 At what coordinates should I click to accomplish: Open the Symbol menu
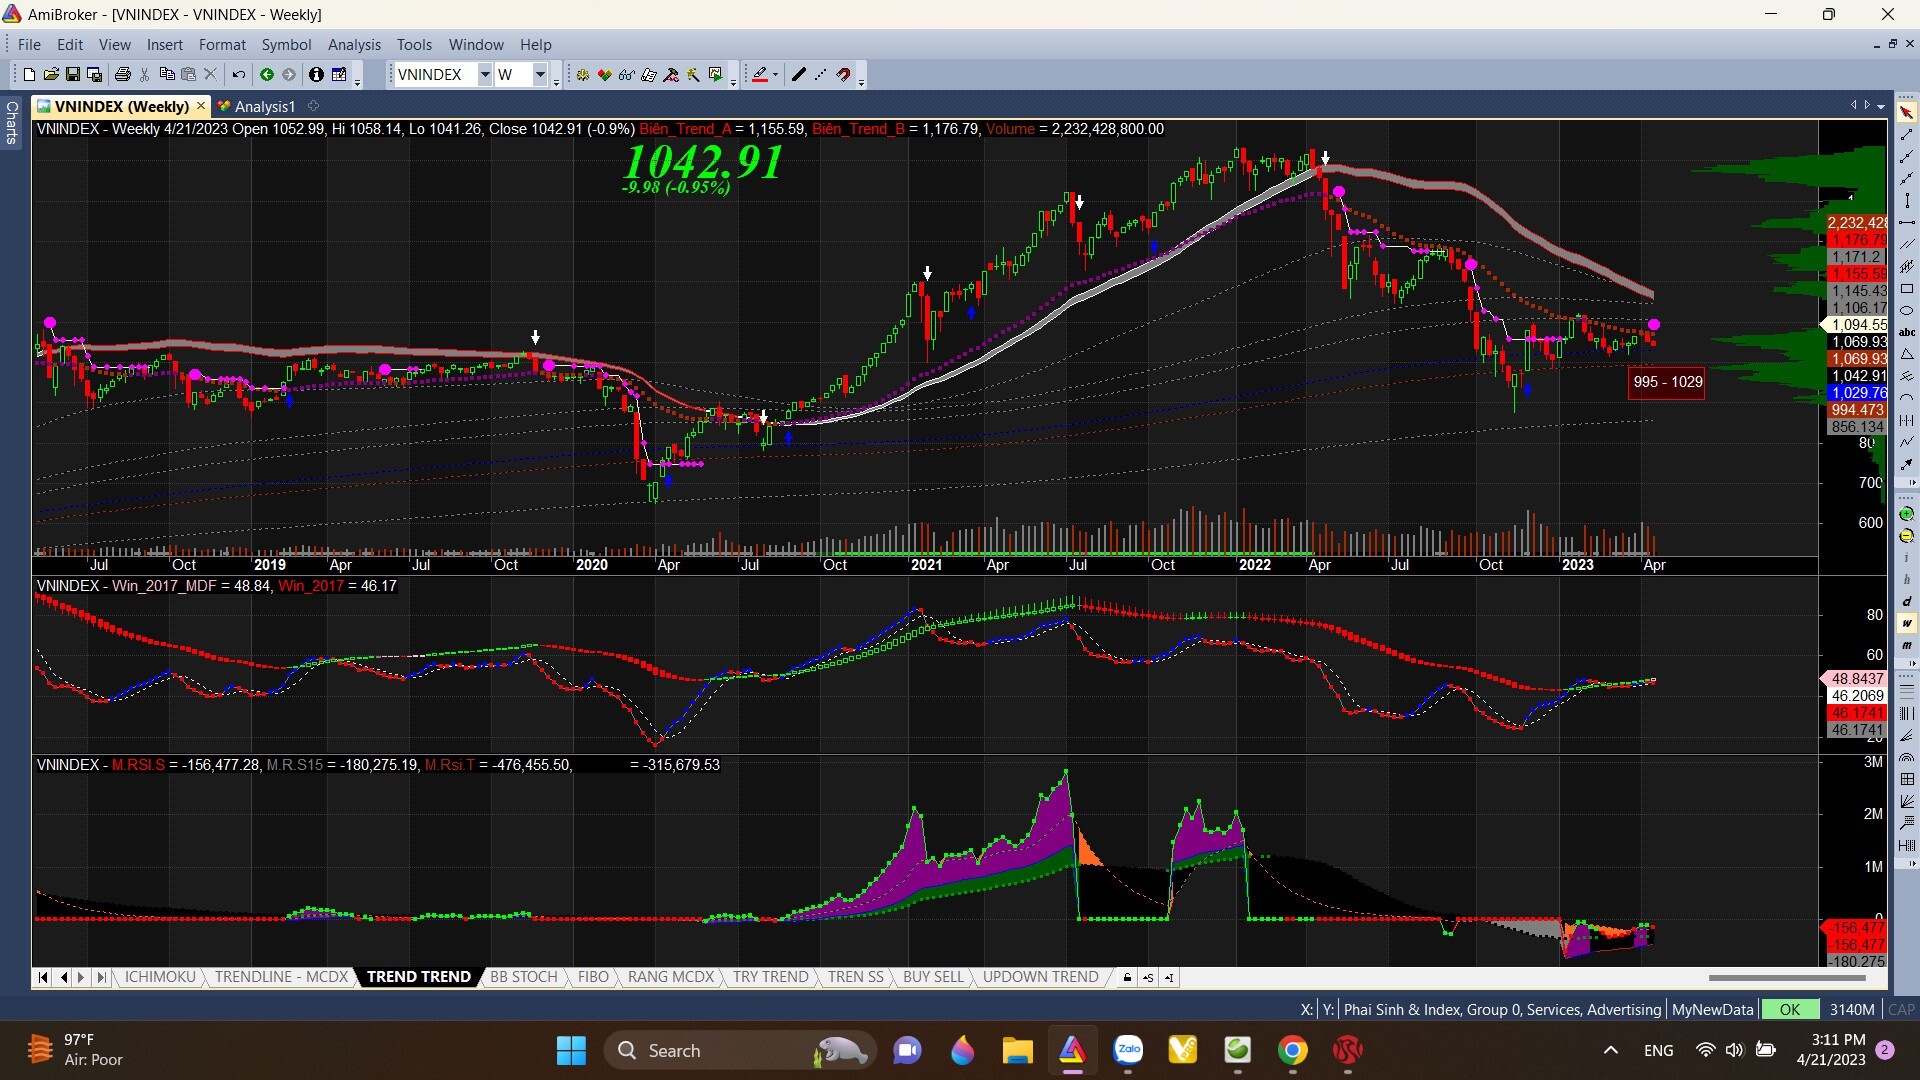(x=286, y=44)
